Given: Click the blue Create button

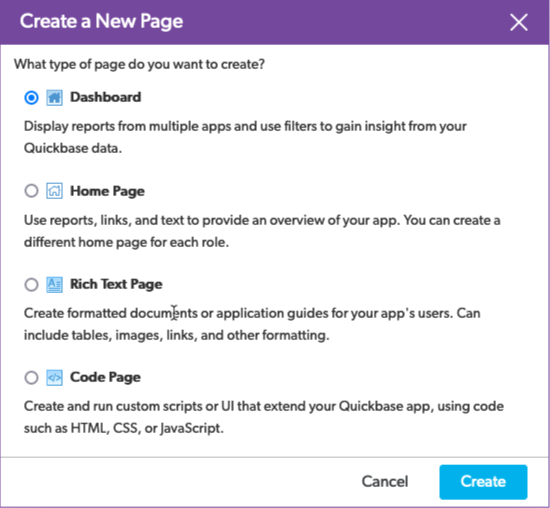Looking at the screenshot, I should [483, 482].
